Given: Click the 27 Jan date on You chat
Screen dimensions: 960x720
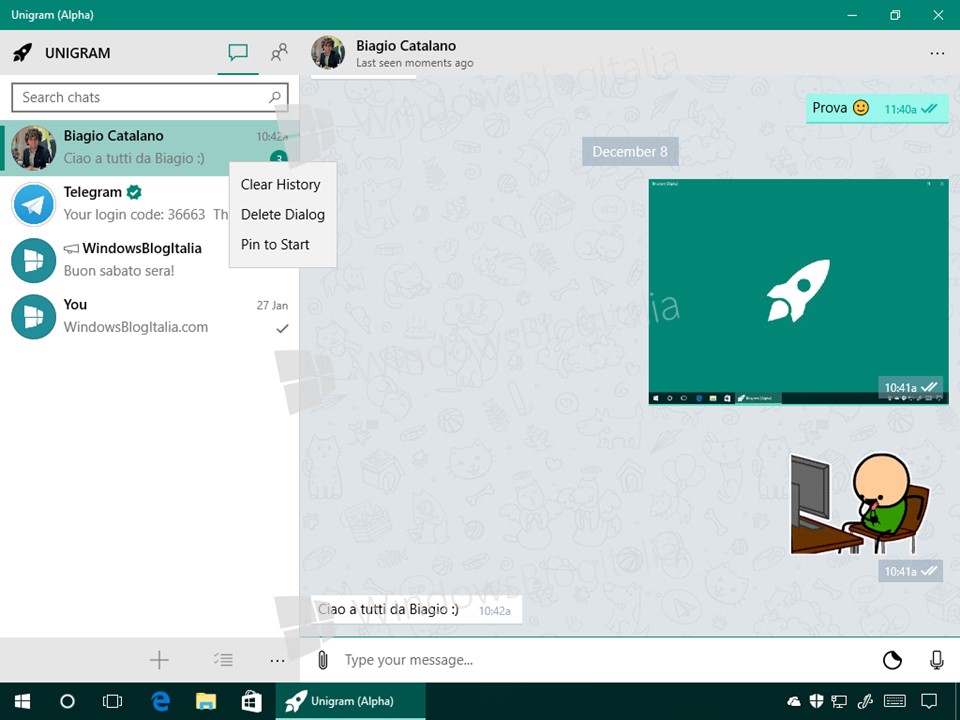Looking at the screenshot, I should [272, 305].
